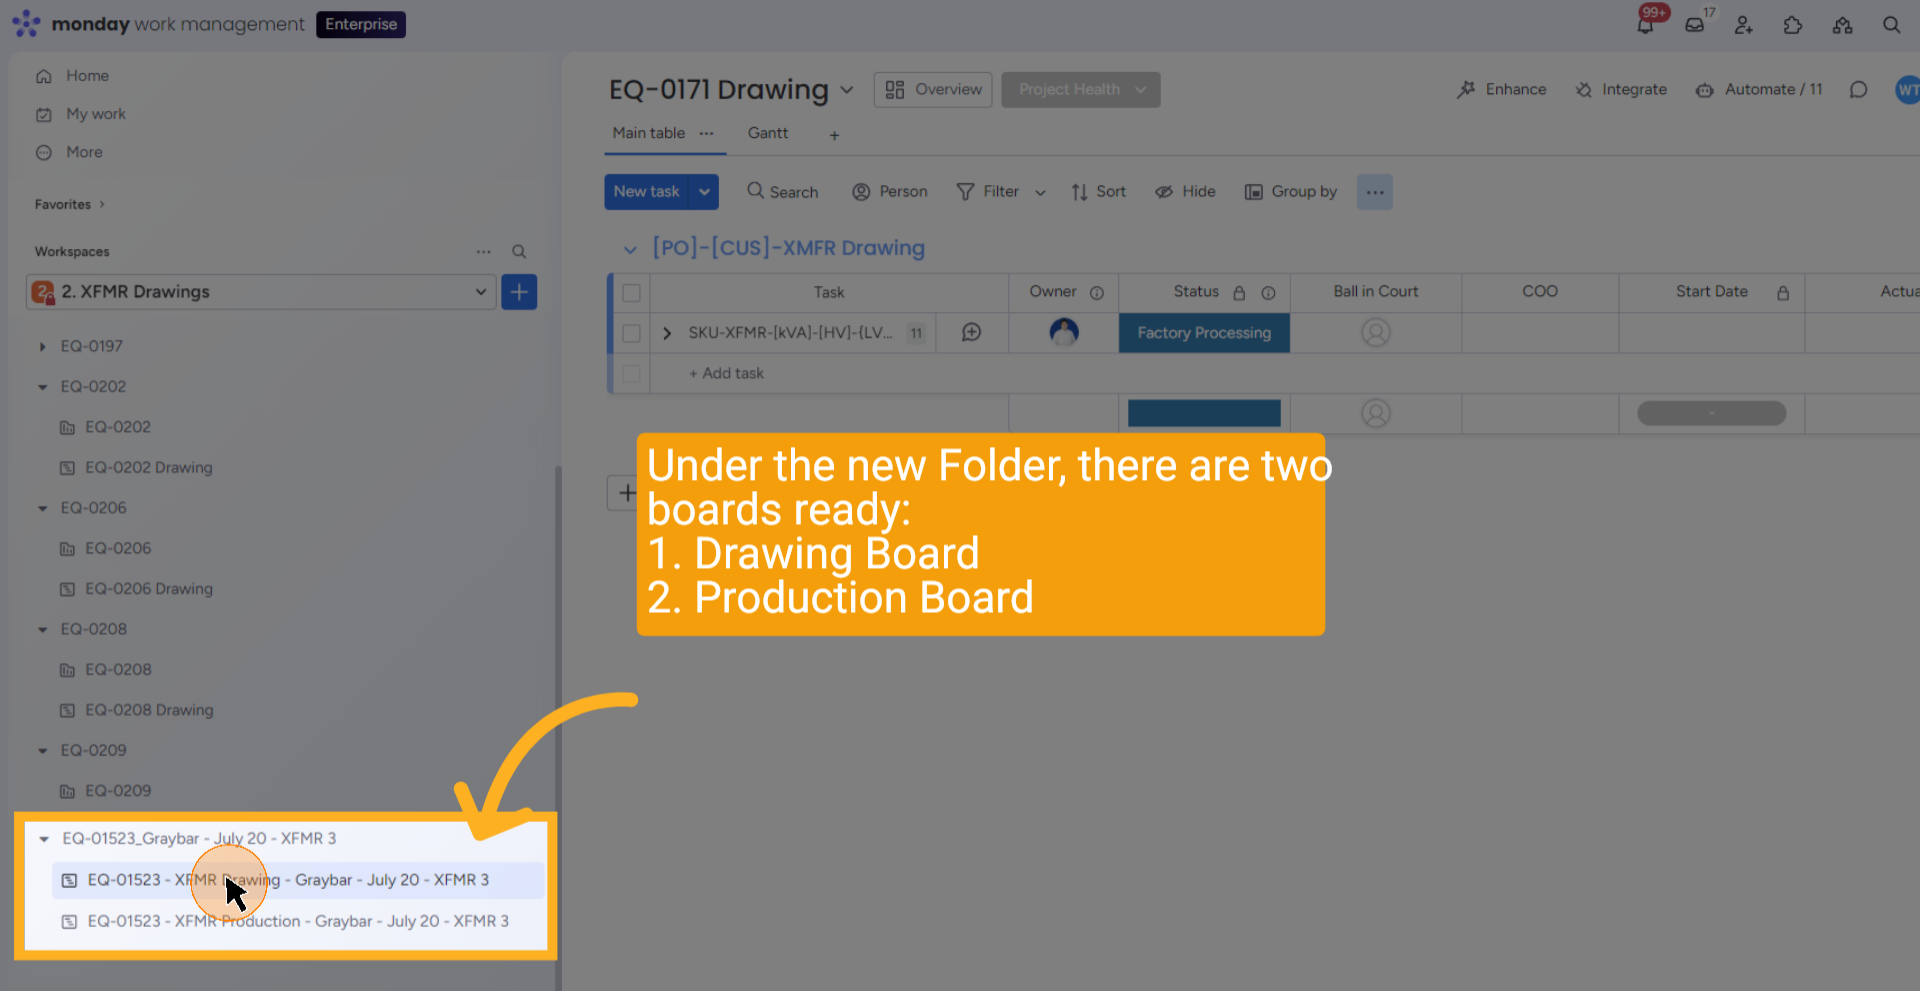Click the invite members icon
The height and width of the screenshot is (991, 1920).
1744,25
